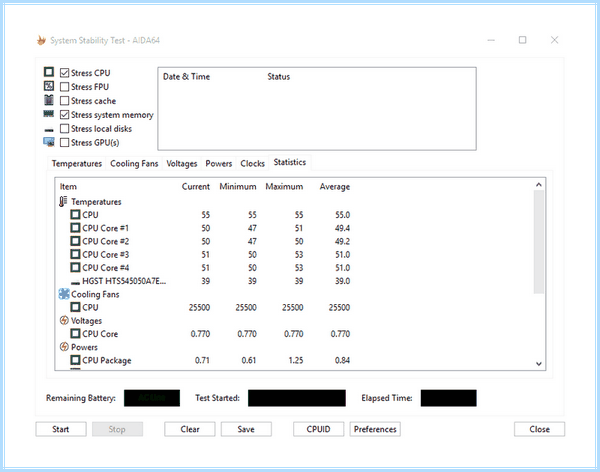Click the fan icon of Cooling Fans group
This screenshot has height=472, width=600.
pyautogui.click(x=64, y=294)
